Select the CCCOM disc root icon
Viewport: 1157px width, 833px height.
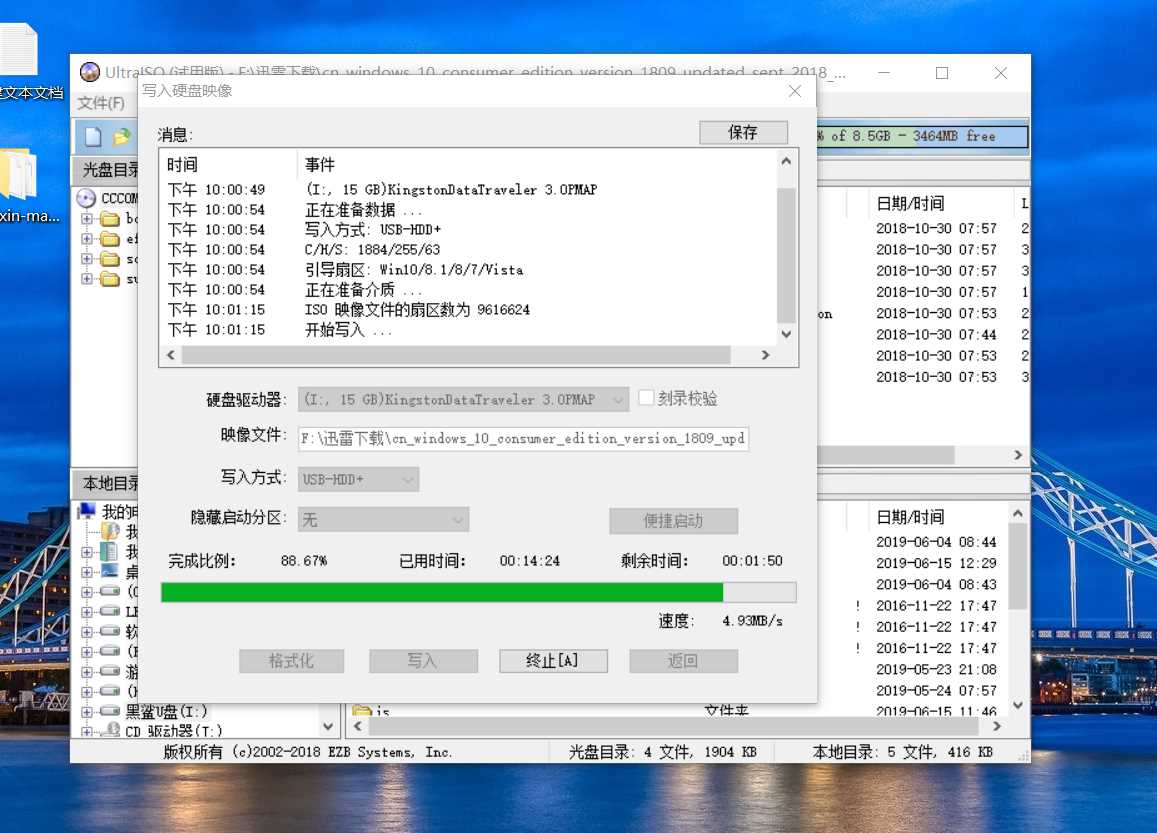click(86, 198)
